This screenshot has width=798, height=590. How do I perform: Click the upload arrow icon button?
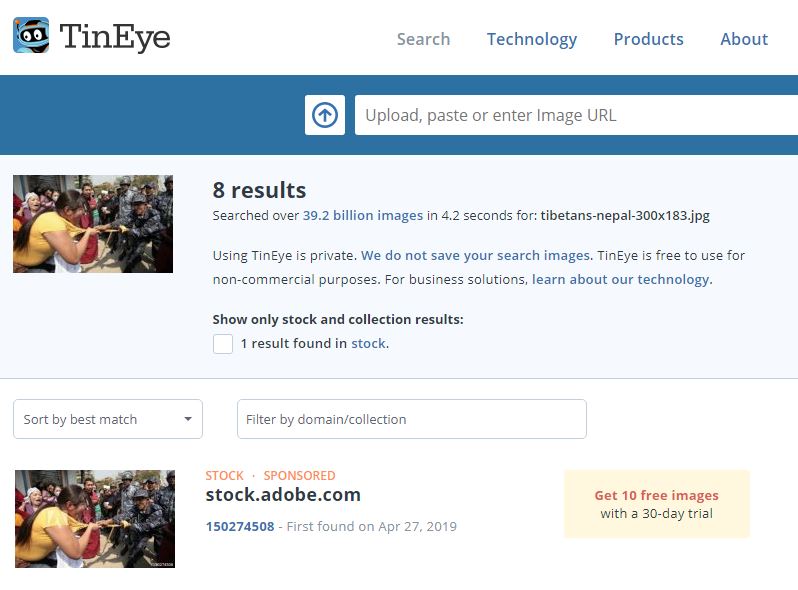325,115
